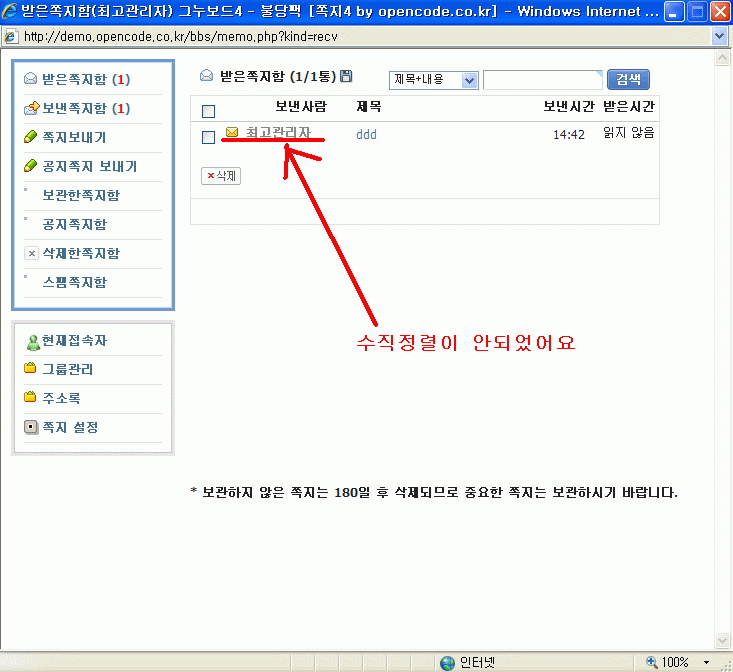Click the pencil icon beside 쪽지보내기
Viewport: 733px width, 672px height.
(x=31, y=137)
